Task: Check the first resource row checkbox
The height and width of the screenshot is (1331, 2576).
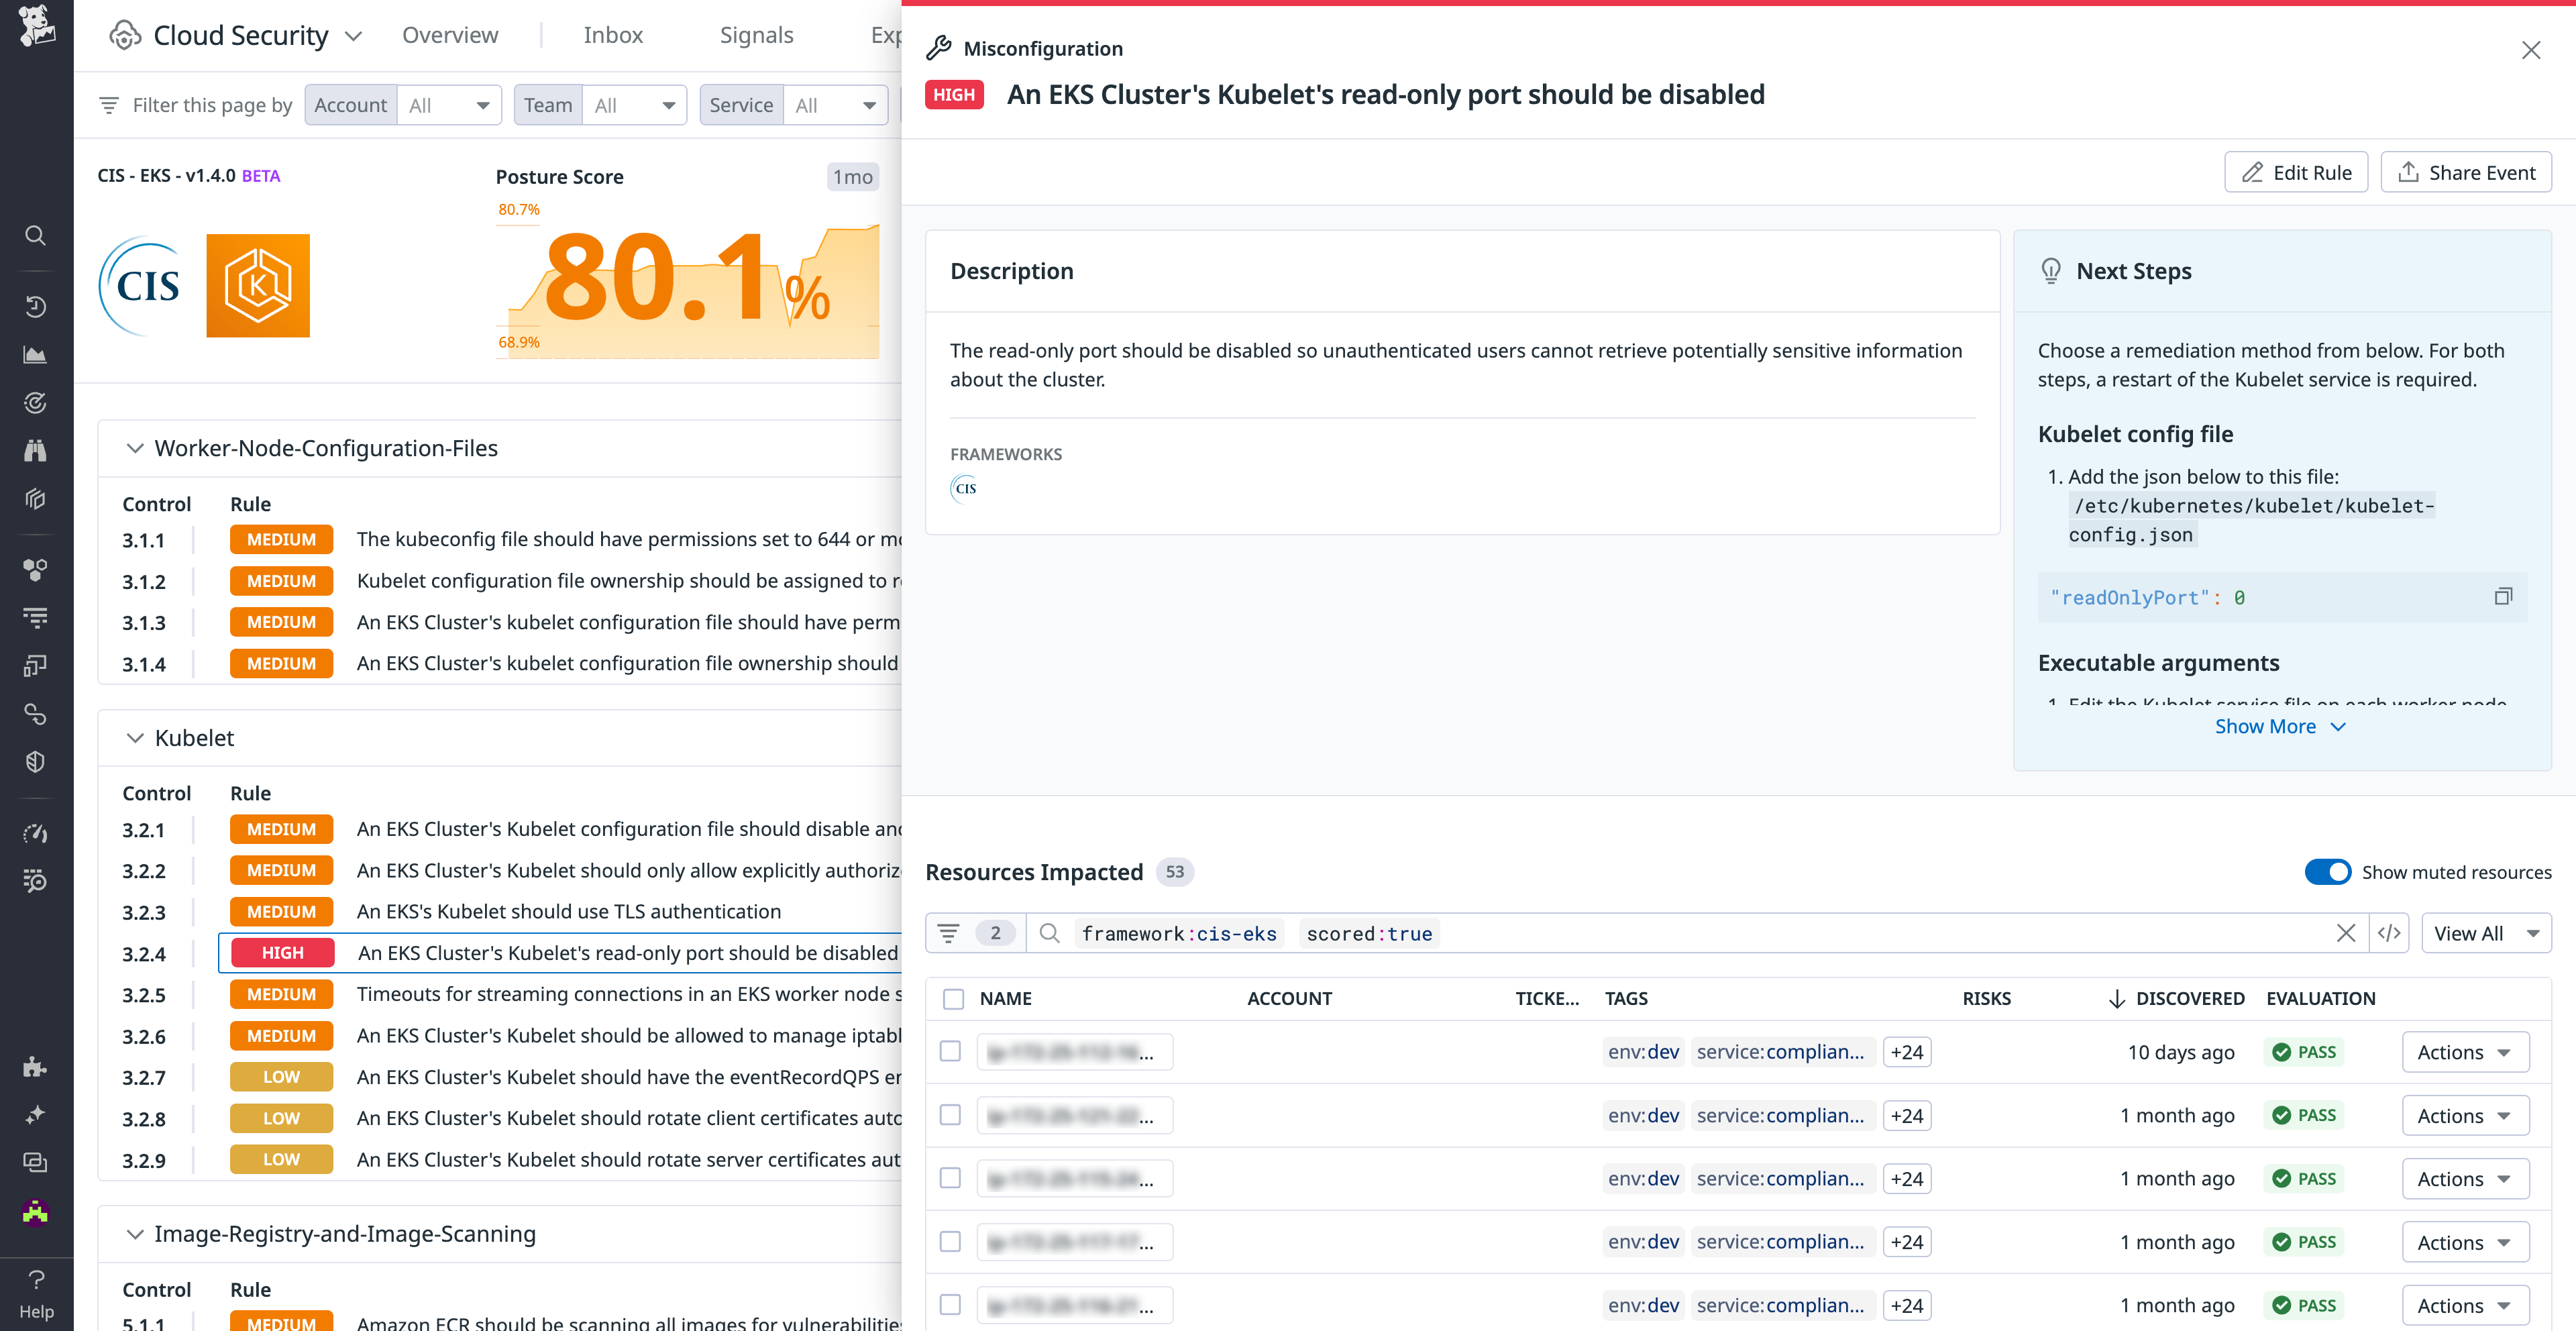Action: (950, 1051)
